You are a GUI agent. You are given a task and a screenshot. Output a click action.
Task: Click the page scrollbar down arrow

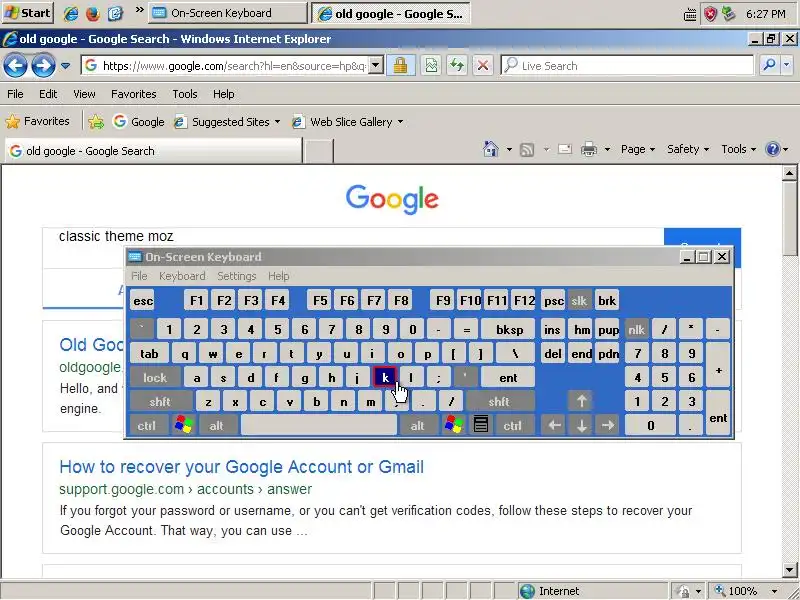click(789, 570)
